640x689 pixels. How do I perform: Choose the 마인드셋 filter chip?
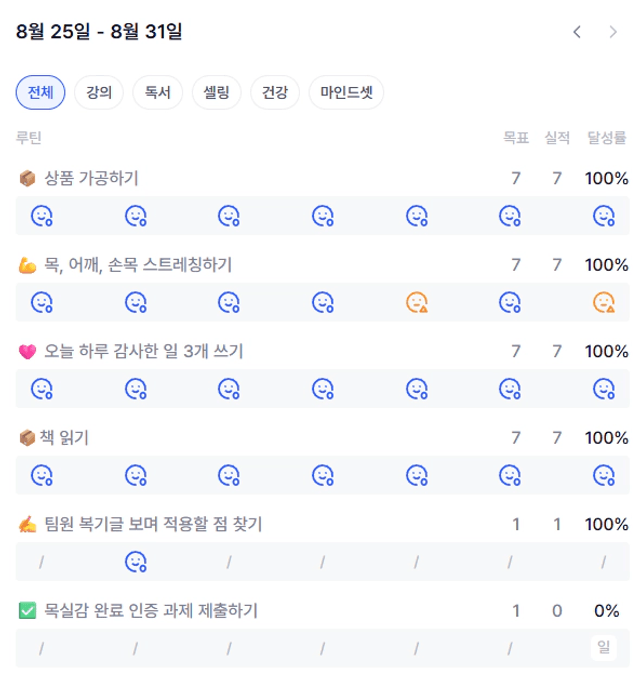[x=346, y=92]
